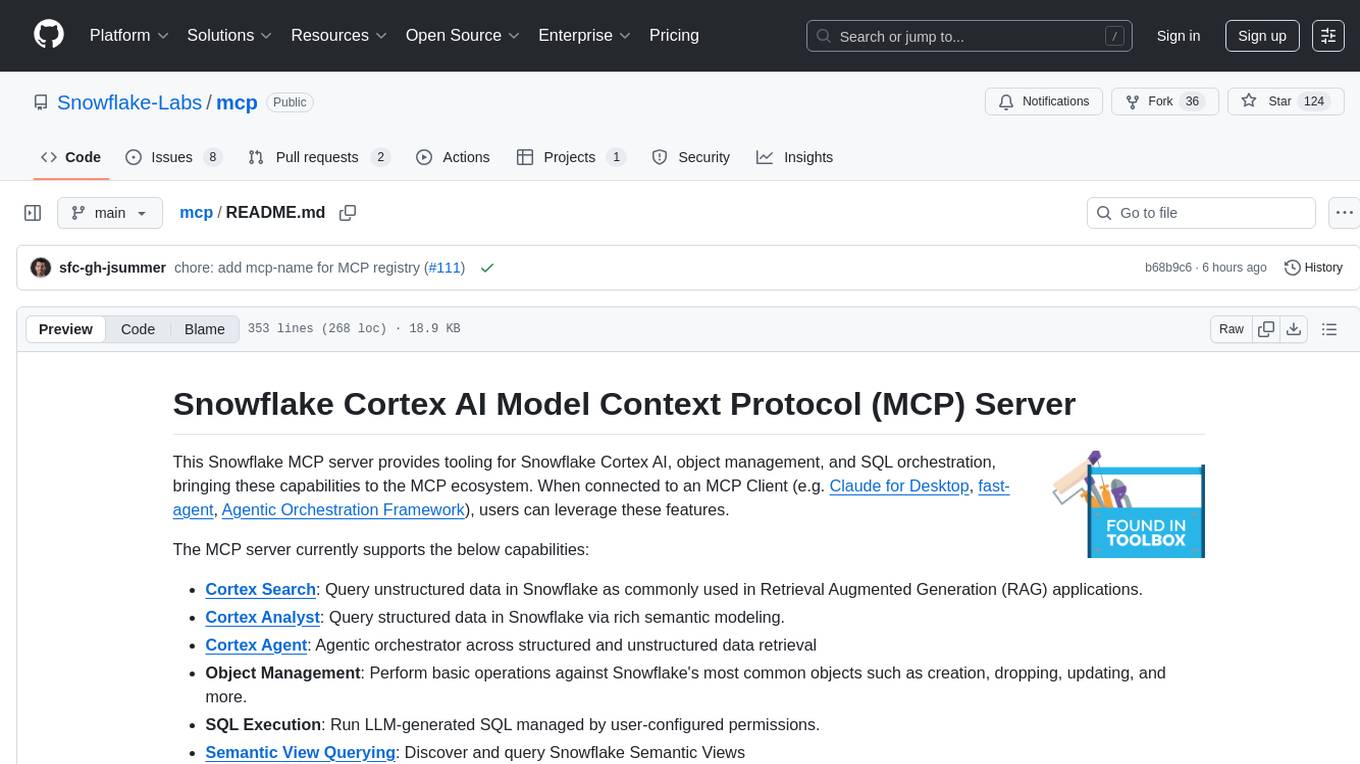Follow the Claude for Desktop link
The width and height of the screenshot is (1360, 764).
click(899, 486)
